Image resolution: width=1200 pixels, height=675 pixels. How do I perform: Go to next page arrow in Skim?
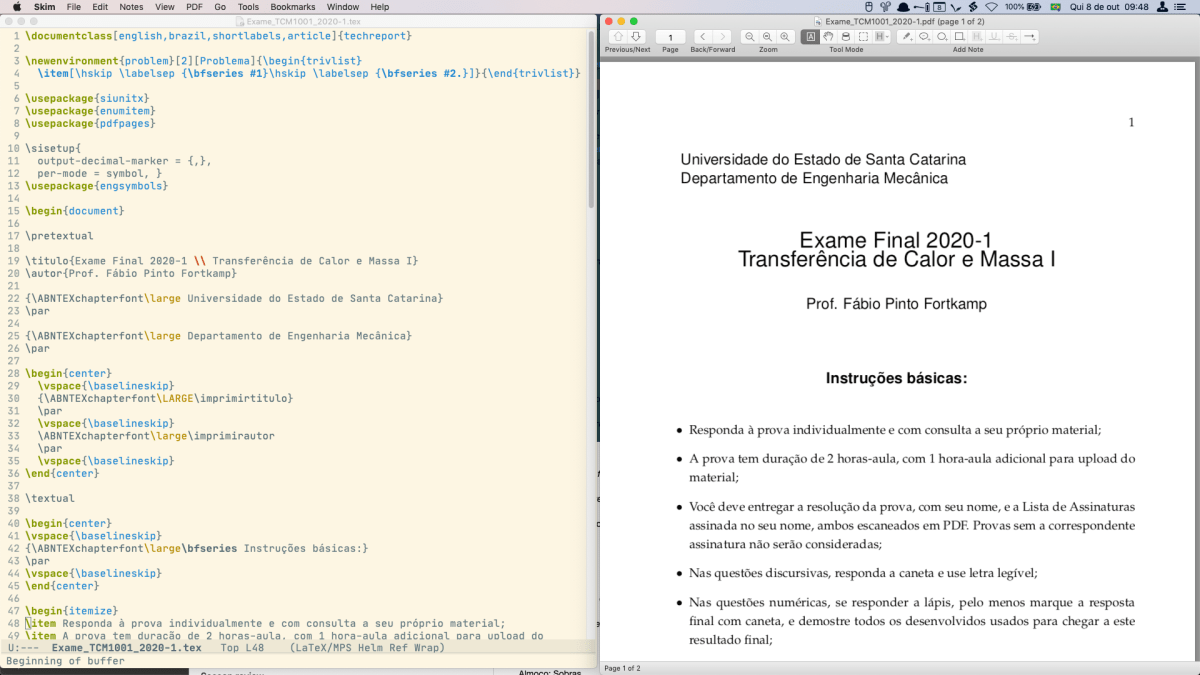click(635, 37)
